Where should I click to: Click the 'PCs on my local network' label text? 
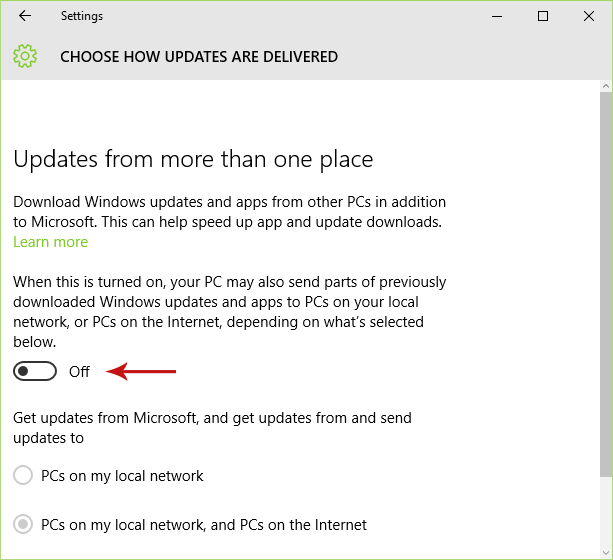pyautogui.click(x=122, y=476)
